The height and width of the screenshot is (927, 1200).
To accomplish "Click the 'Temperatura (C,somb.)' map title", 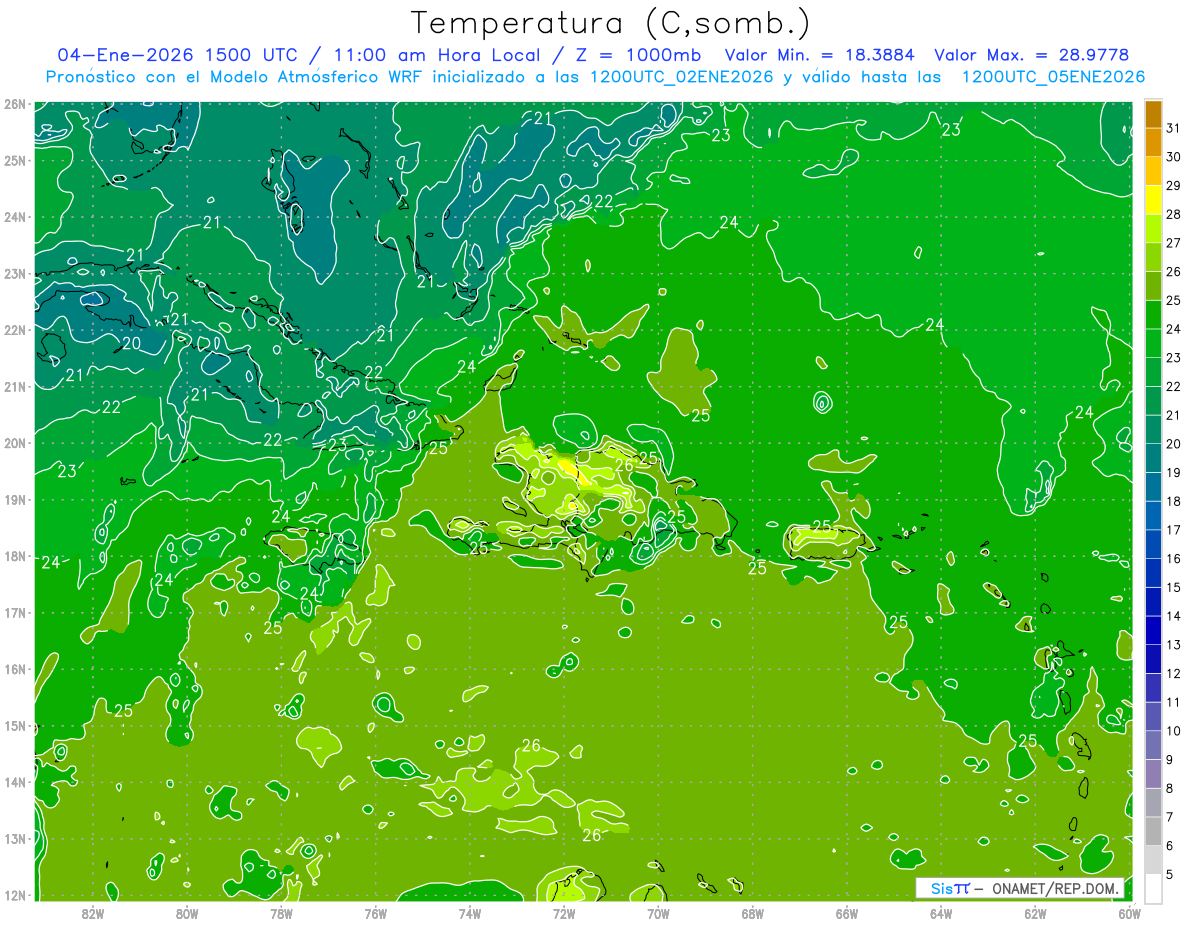I will coord(611,24).
